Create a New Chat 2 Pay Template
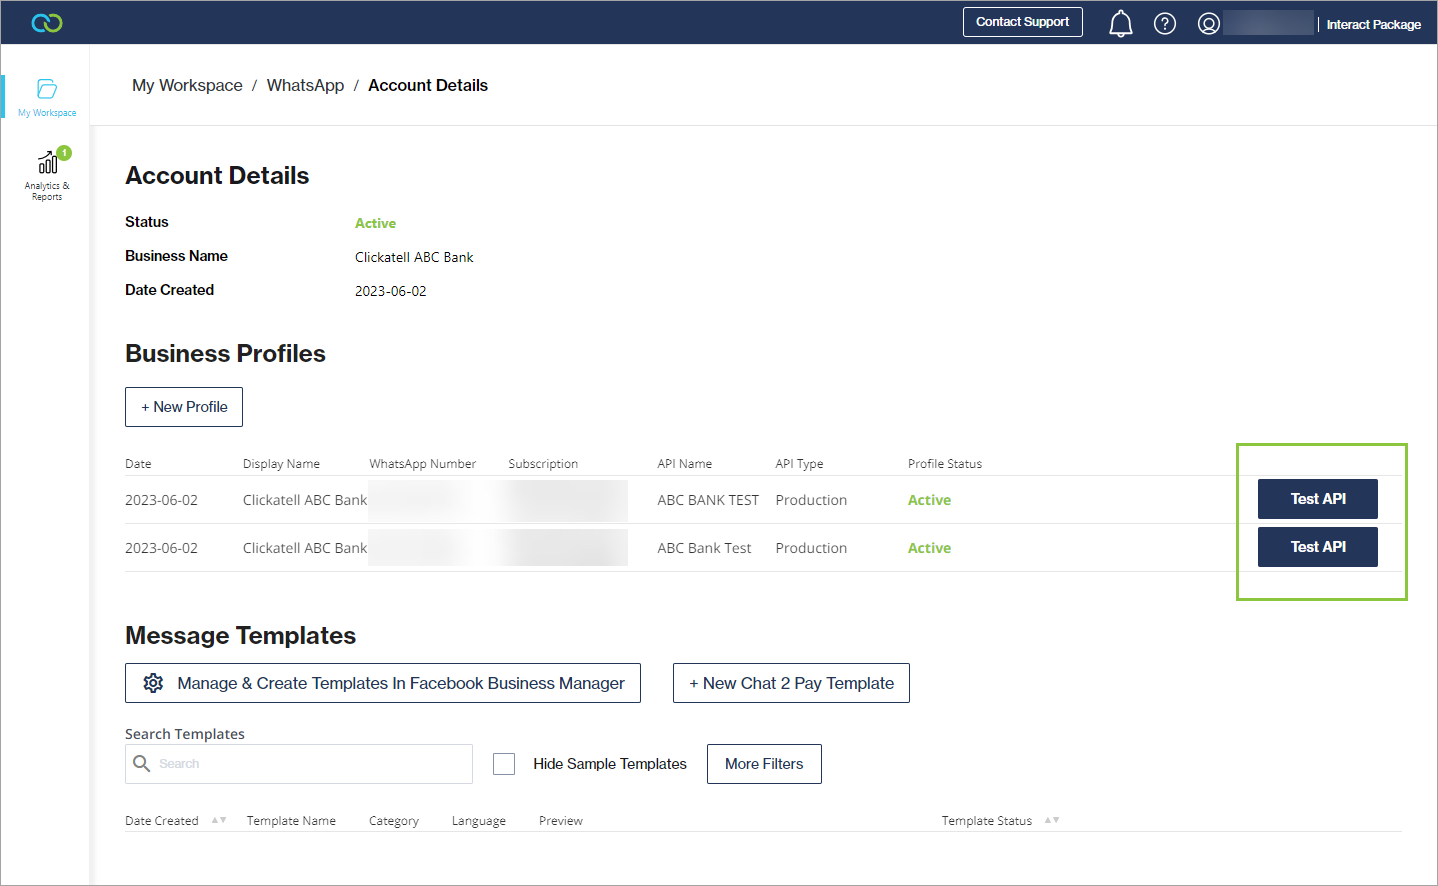This screenshot has height=886, width=1438. 791,683
